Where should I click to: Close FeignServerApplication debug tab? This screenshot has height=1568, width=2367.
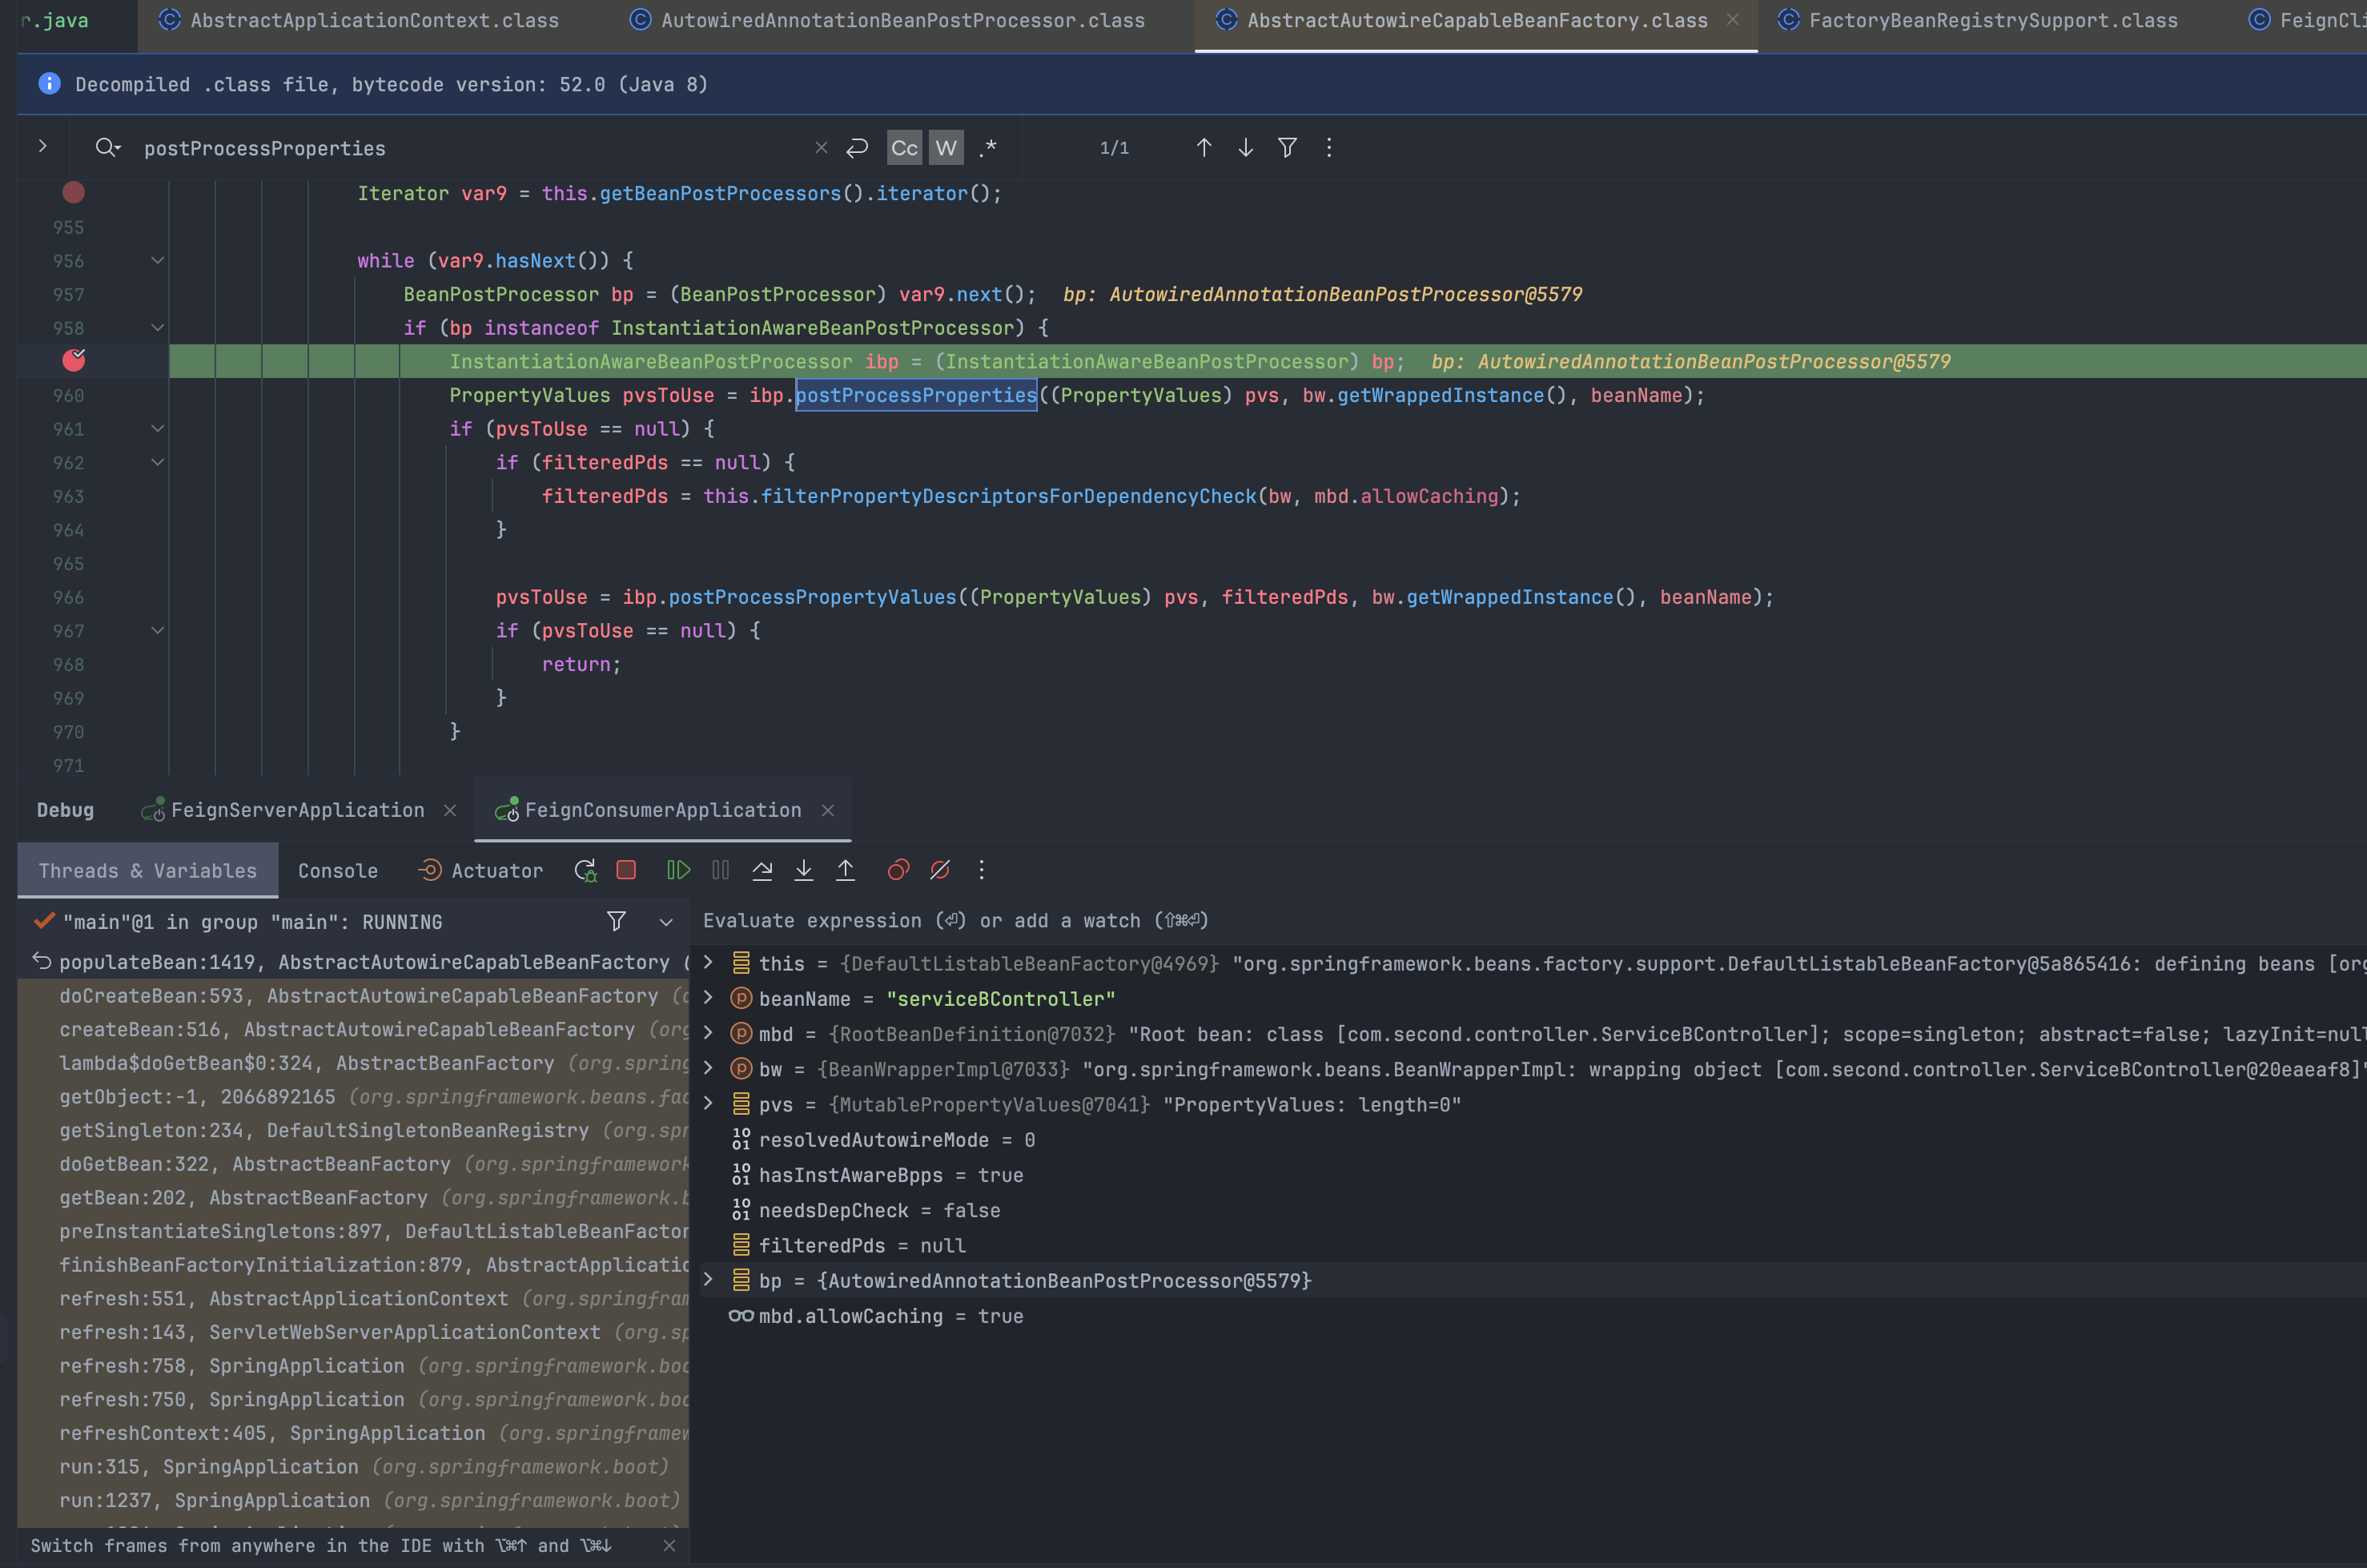[x=450, y=810]
